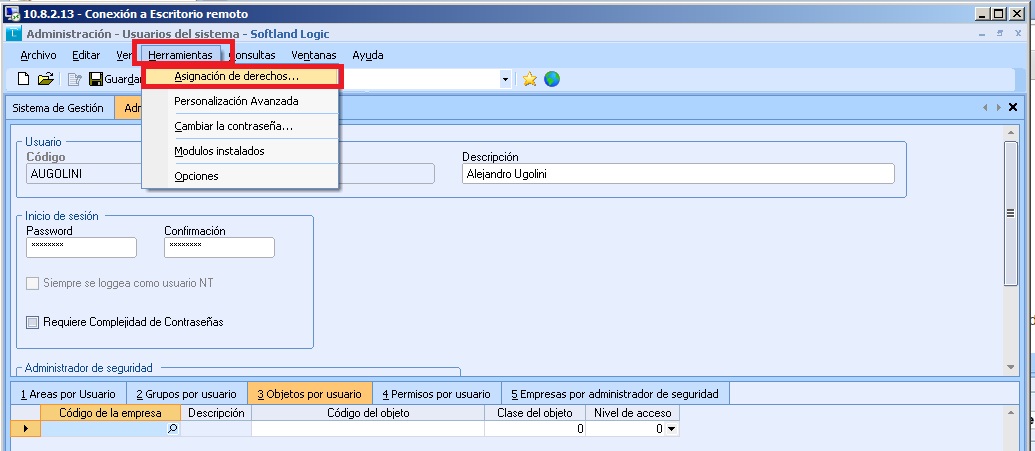Toggle Siempre se loggea como usuario NT
This screenshot has height=451, width=1035.
[33, 283]
